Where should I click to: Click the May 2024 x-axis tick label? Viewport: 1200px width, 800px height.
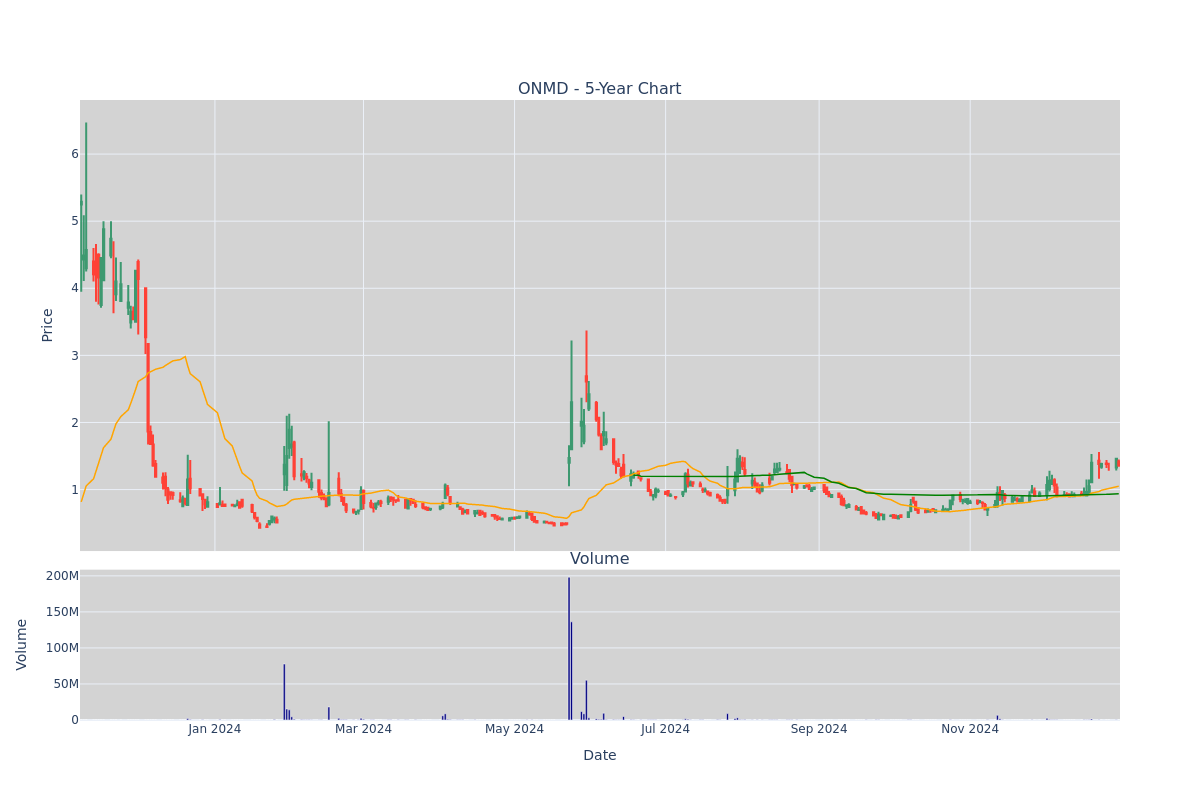514,729
